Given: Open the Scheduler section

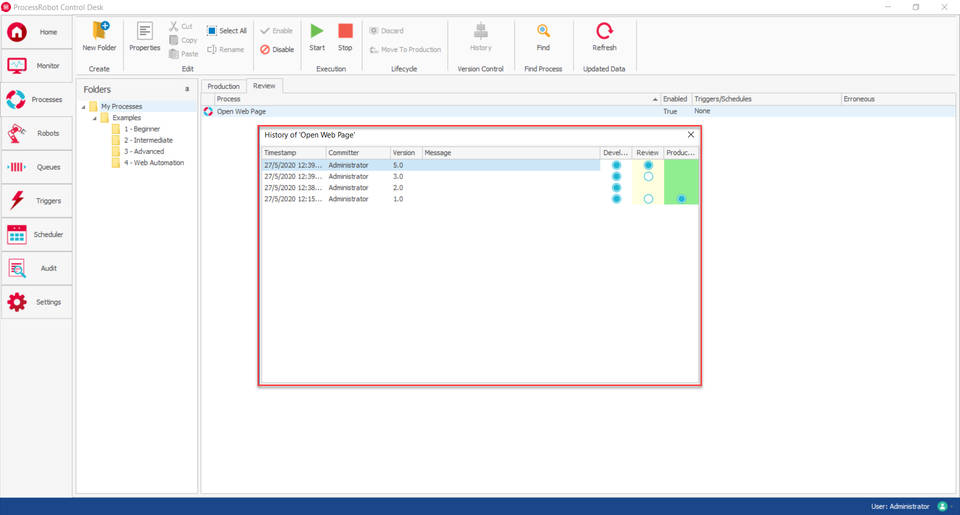Looking at the screenshot, I should pyautogui.click(x=36, y=234).
